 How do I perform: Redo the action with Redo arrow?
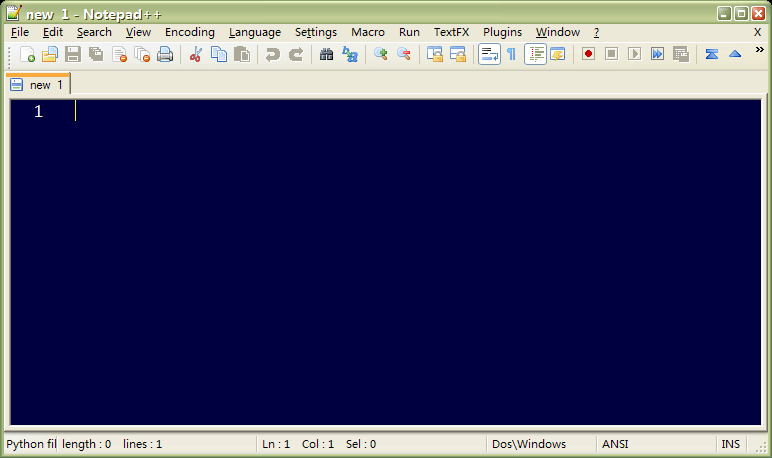click(x=295, y=54)
